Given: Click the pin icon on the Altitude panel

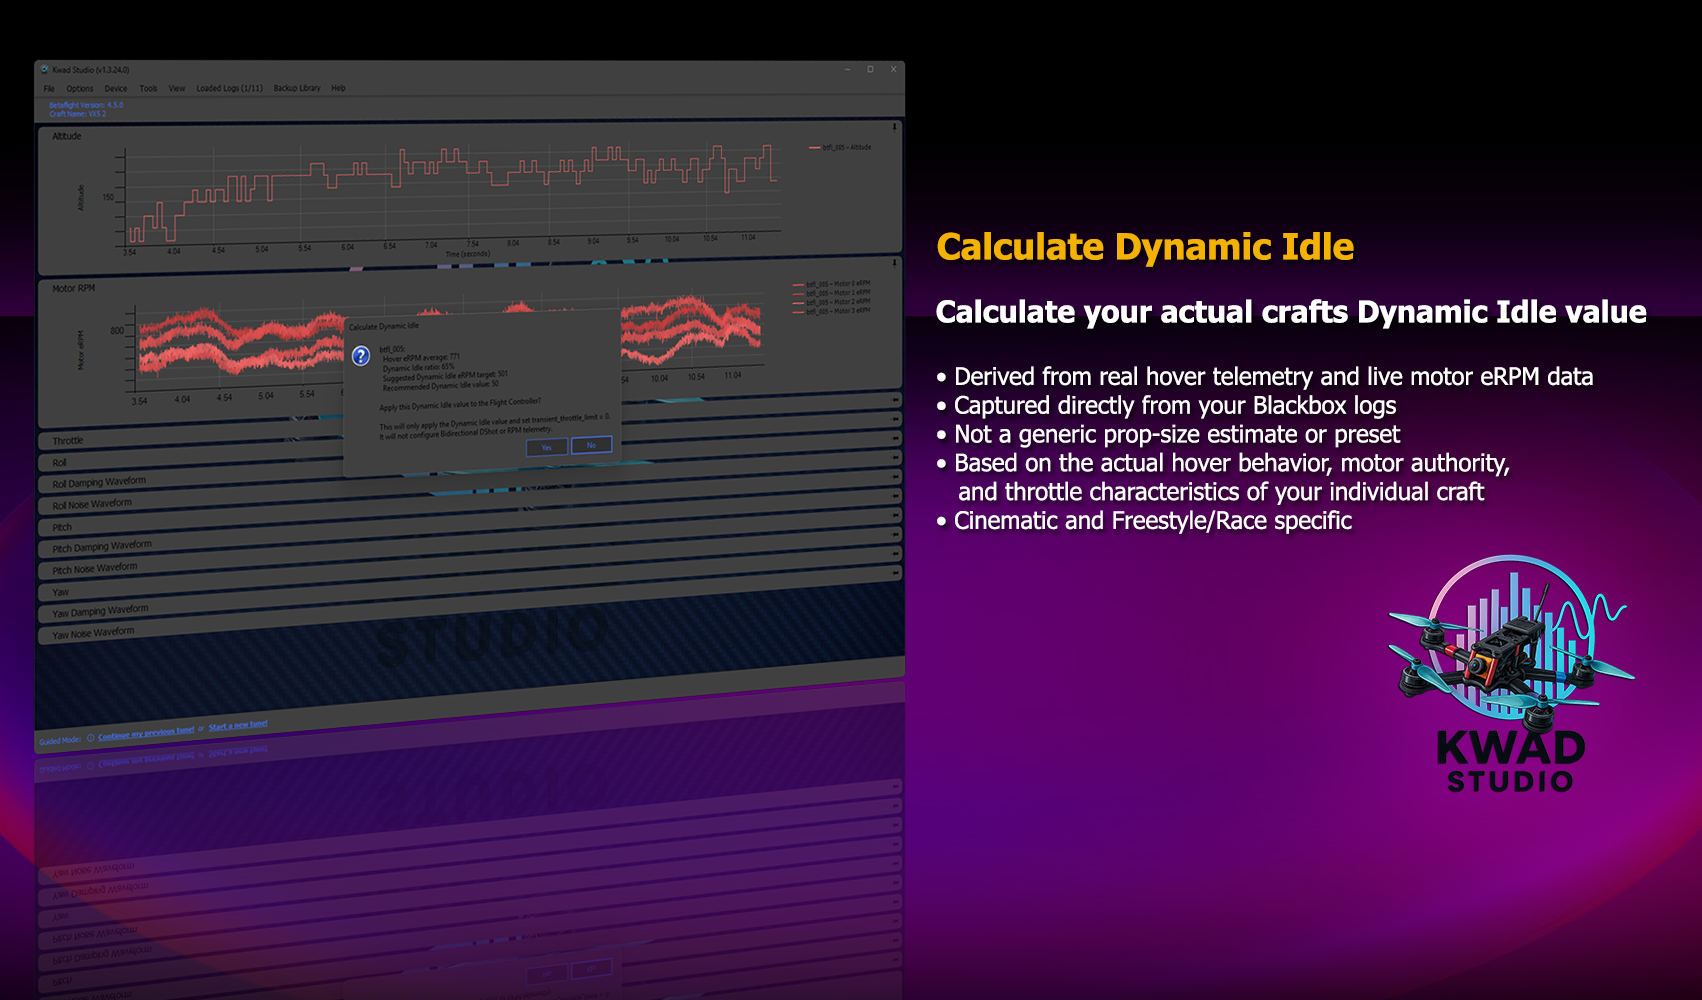Looking at the screenshot, I should [894, 128].
